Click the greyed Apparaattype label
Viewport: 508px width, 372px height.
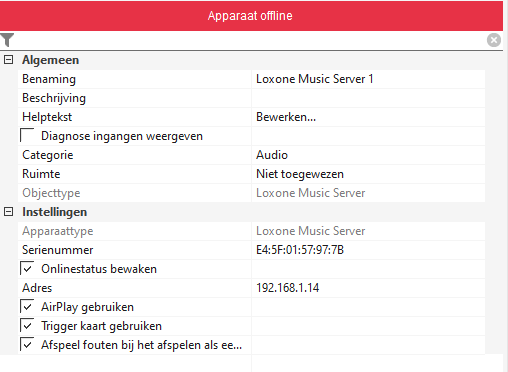click(x=58, y=231)
